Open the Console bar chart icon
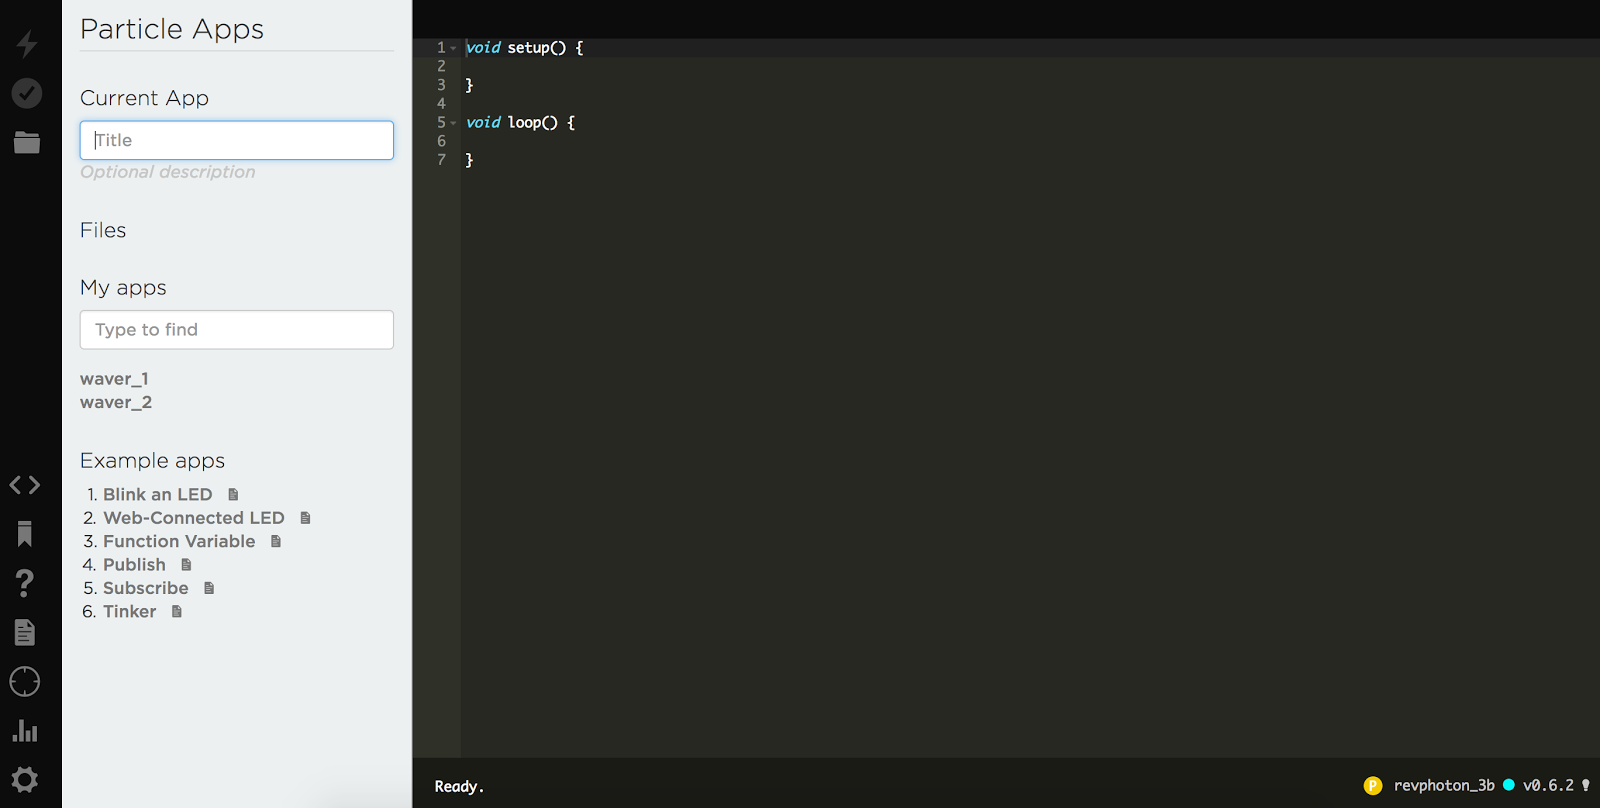This screenshot has width=1600, height=808. [x=25, y=731]
